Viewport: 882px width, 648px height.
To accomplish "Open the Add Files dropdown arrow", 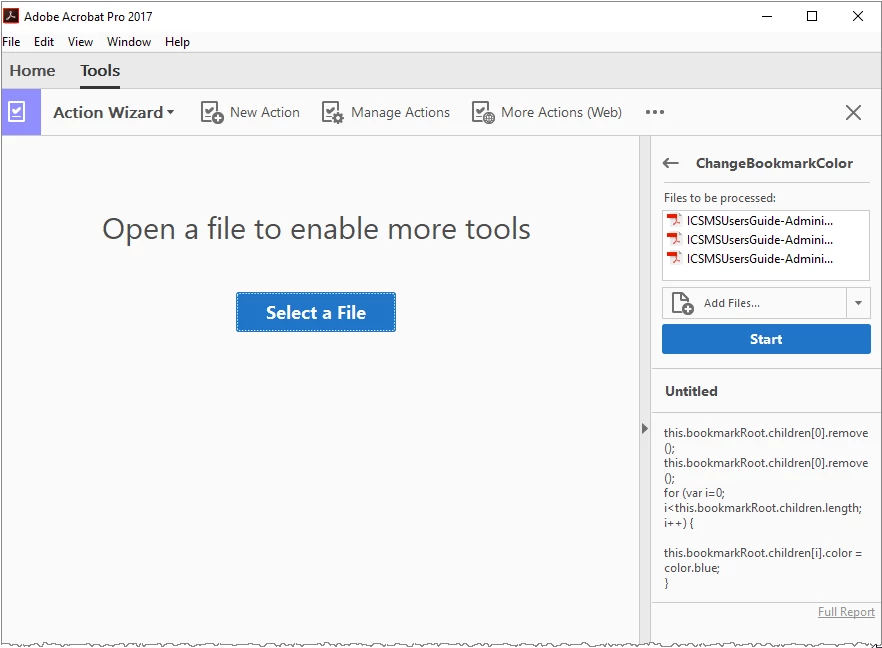I will pyautogui.click(x=858, y=303).
